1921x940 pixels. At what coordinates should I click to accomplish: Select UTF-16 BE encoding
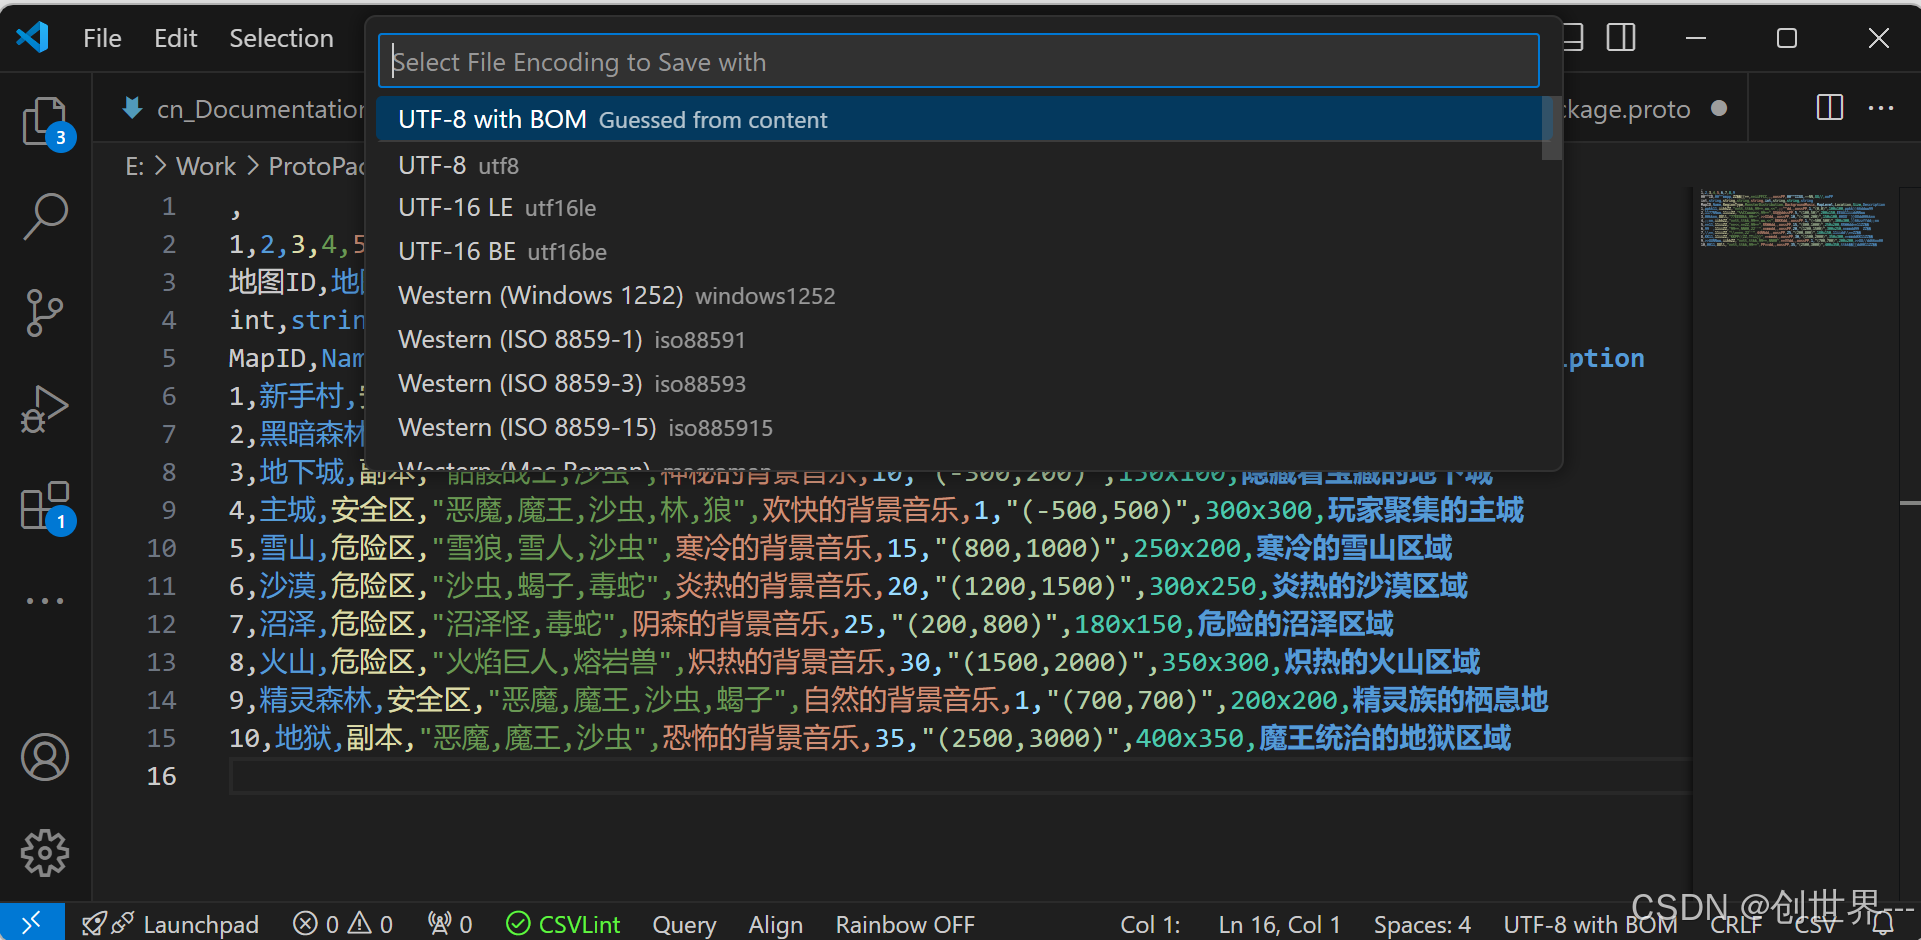[x=958, y=251]
